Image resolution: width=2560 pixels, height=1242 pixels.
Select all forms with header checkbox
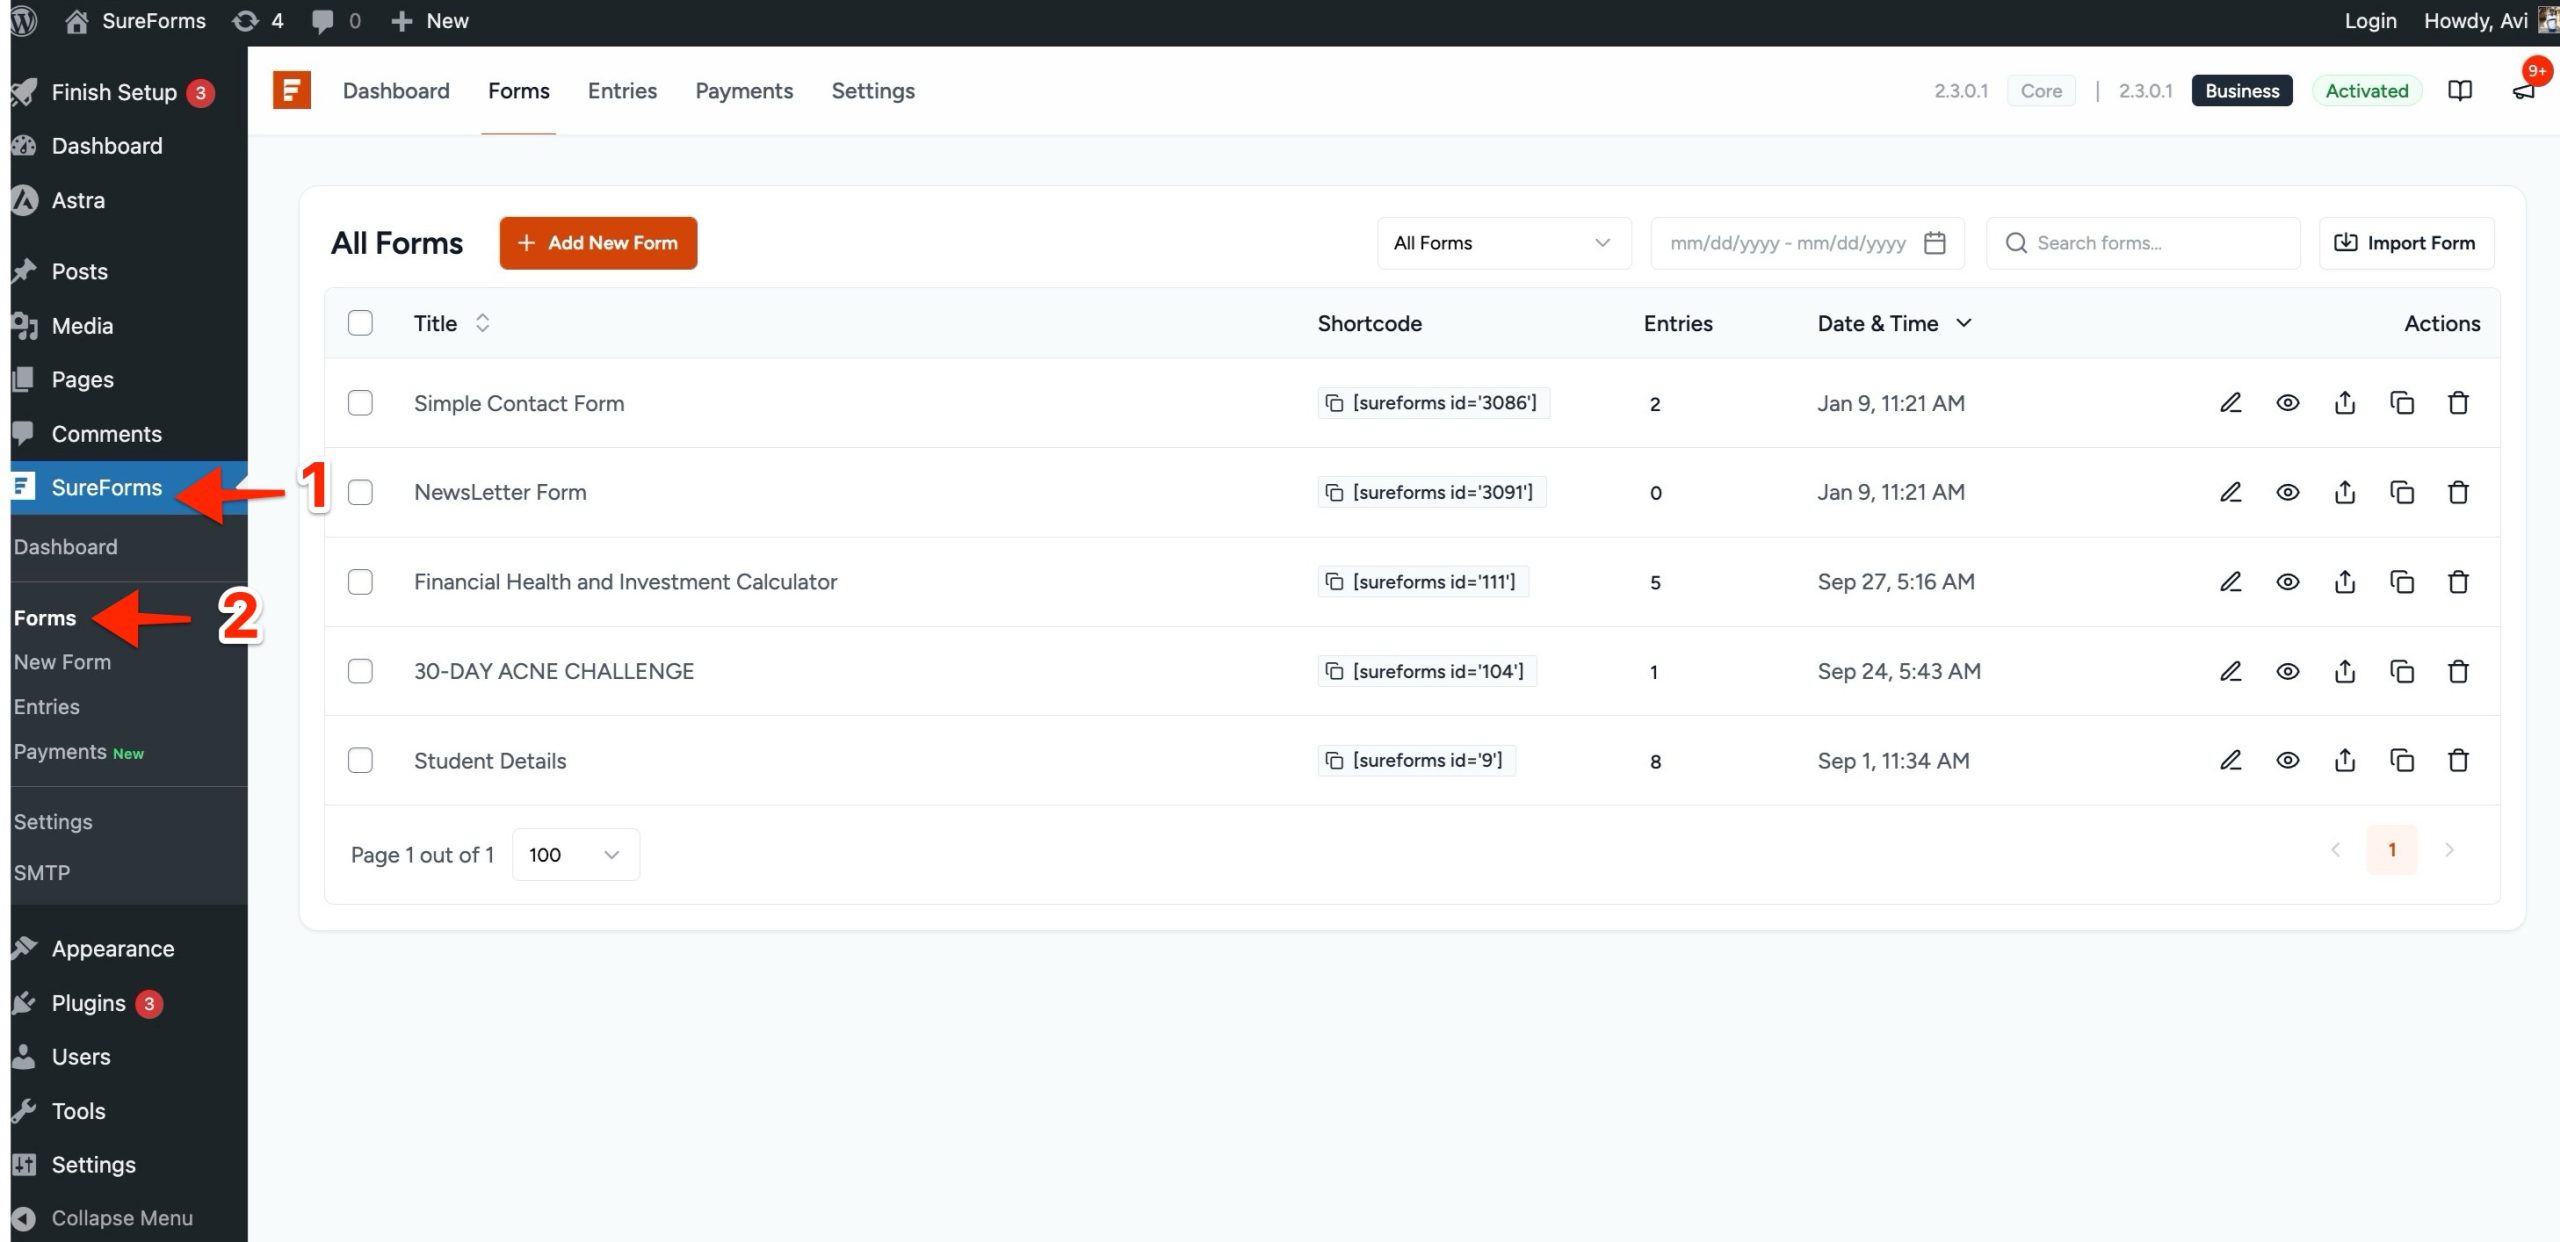(360, 323)
